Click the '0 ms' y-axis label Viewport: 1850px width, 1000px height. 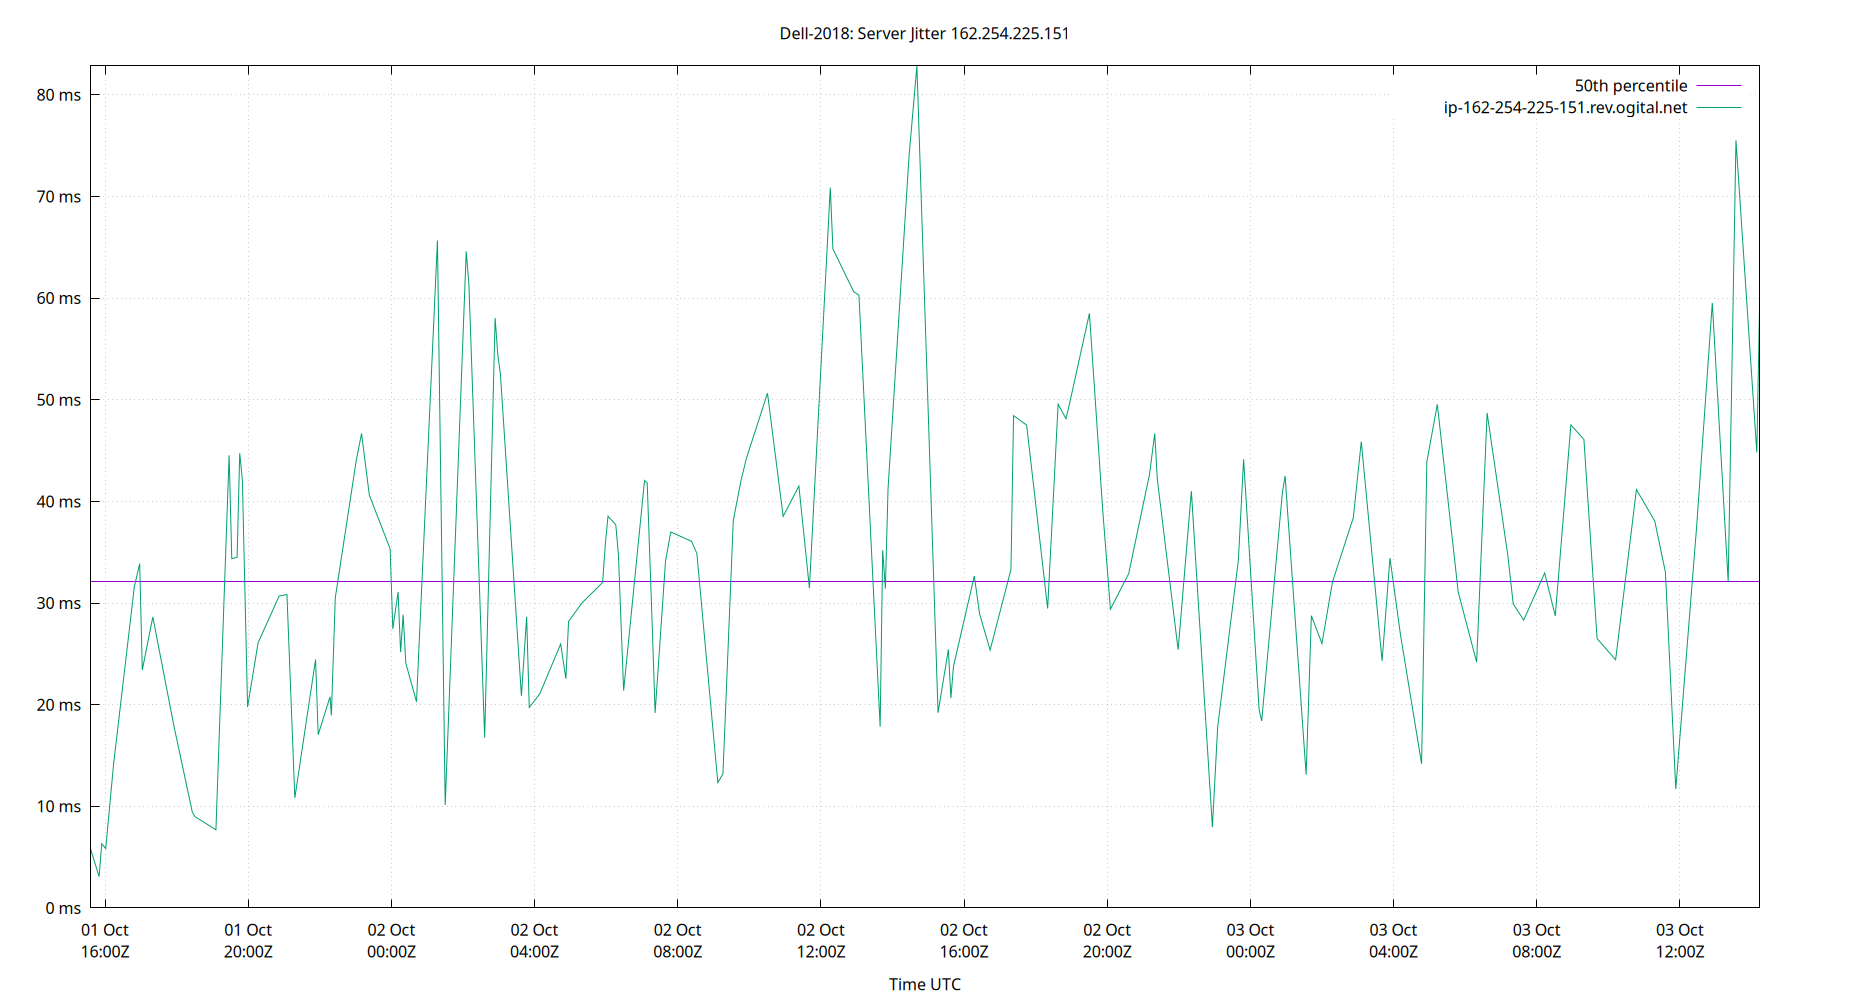click(x=63, y=908)
